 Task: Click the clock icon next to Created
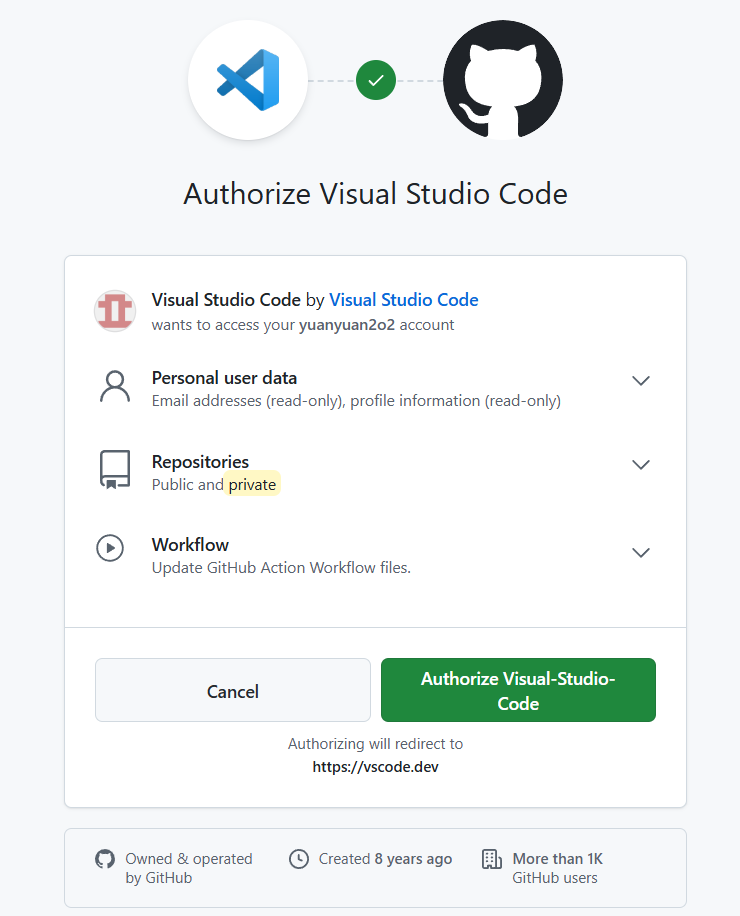[298, 858]
